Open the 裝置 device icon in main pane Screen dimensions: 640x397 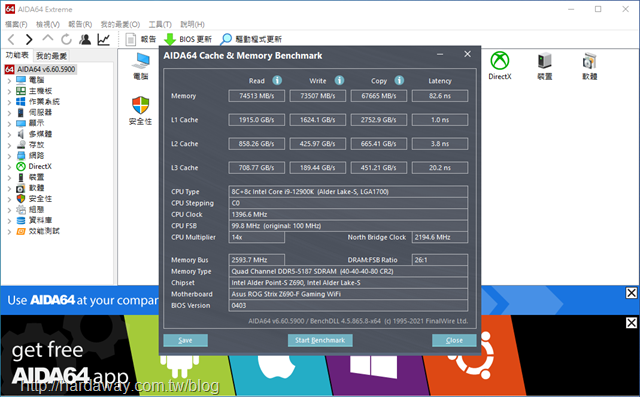tap(544, 66)
